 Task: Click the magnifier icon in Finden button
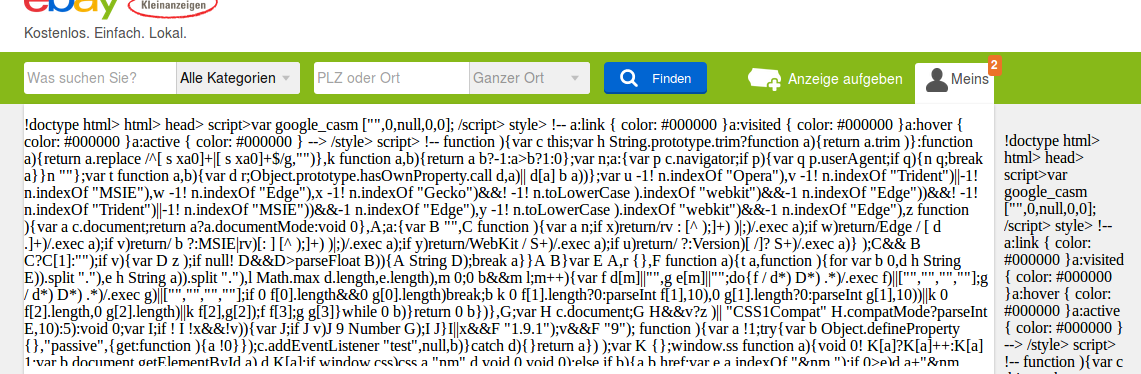(x=628, y=79)
